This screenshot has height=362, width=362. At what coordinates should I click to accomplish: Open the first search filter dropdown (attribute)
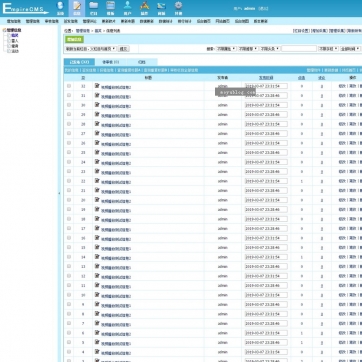226,49
